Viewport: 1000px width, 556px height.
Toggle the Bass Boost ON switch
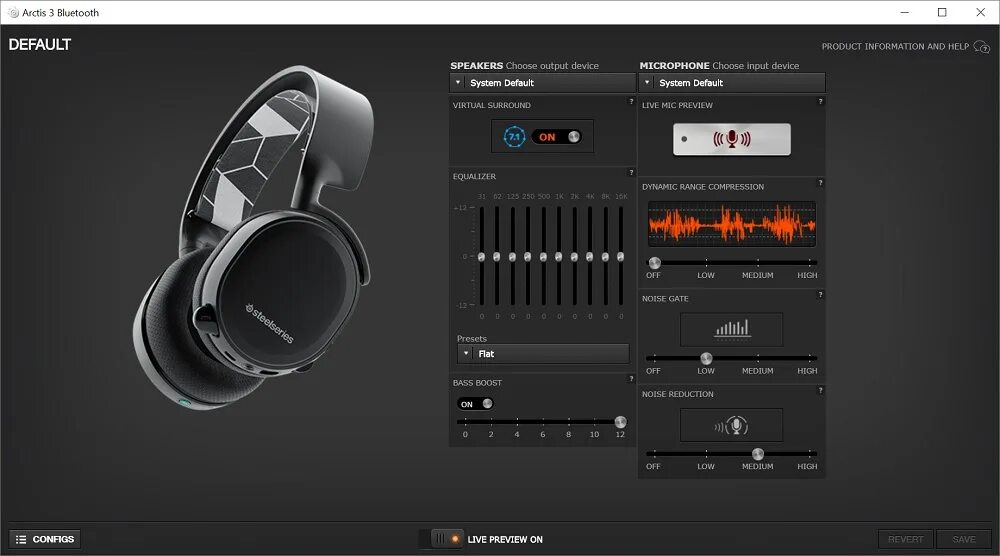pyautogui.click(x=475, y=404)
